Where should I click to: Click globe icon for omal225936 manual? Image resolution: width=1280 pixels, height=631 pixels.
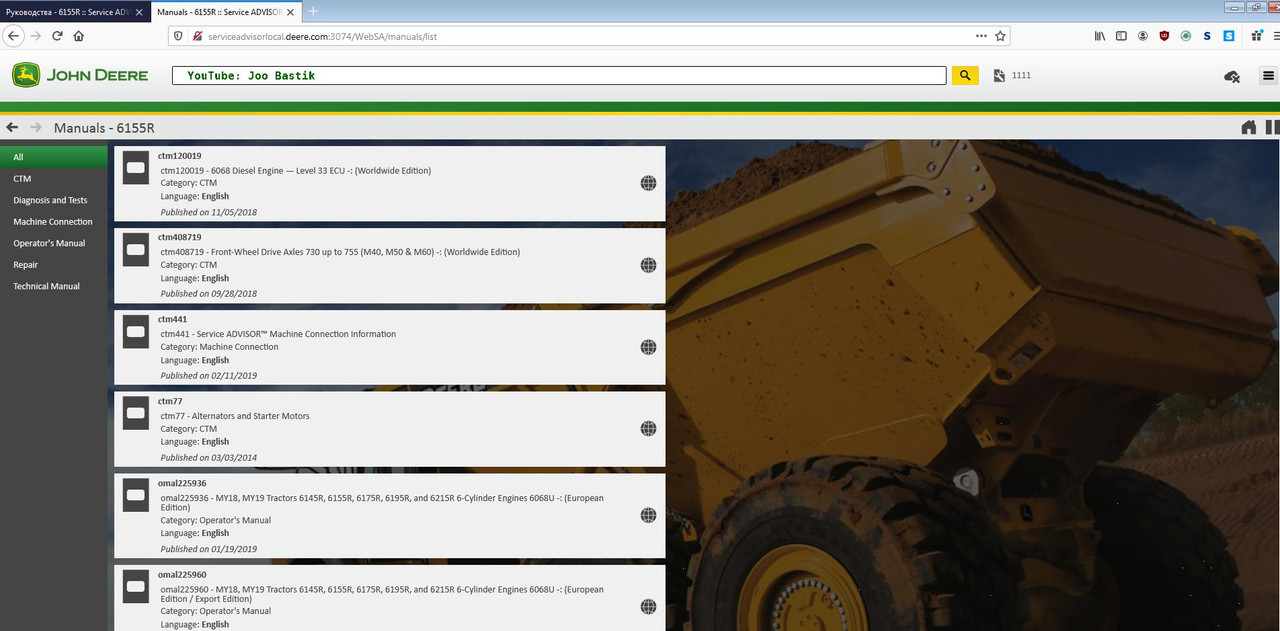648,515
